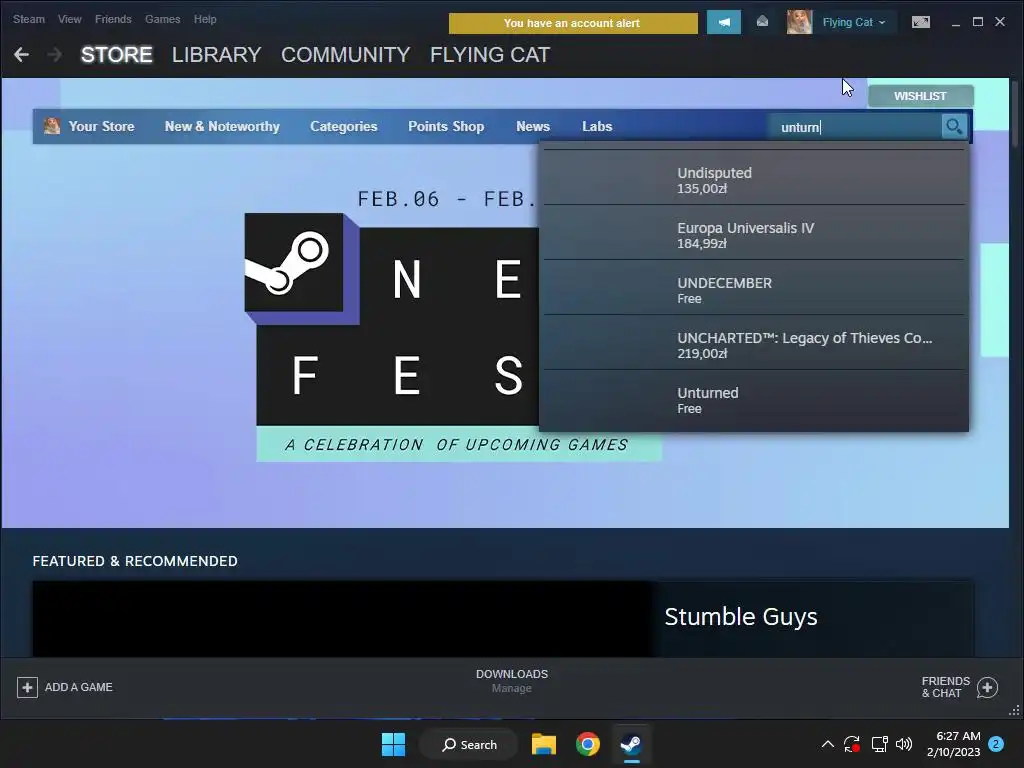The height and width of the screenshot is (768, 1024).
Task: Open the Your Store menu
Action: coord(101,126)
